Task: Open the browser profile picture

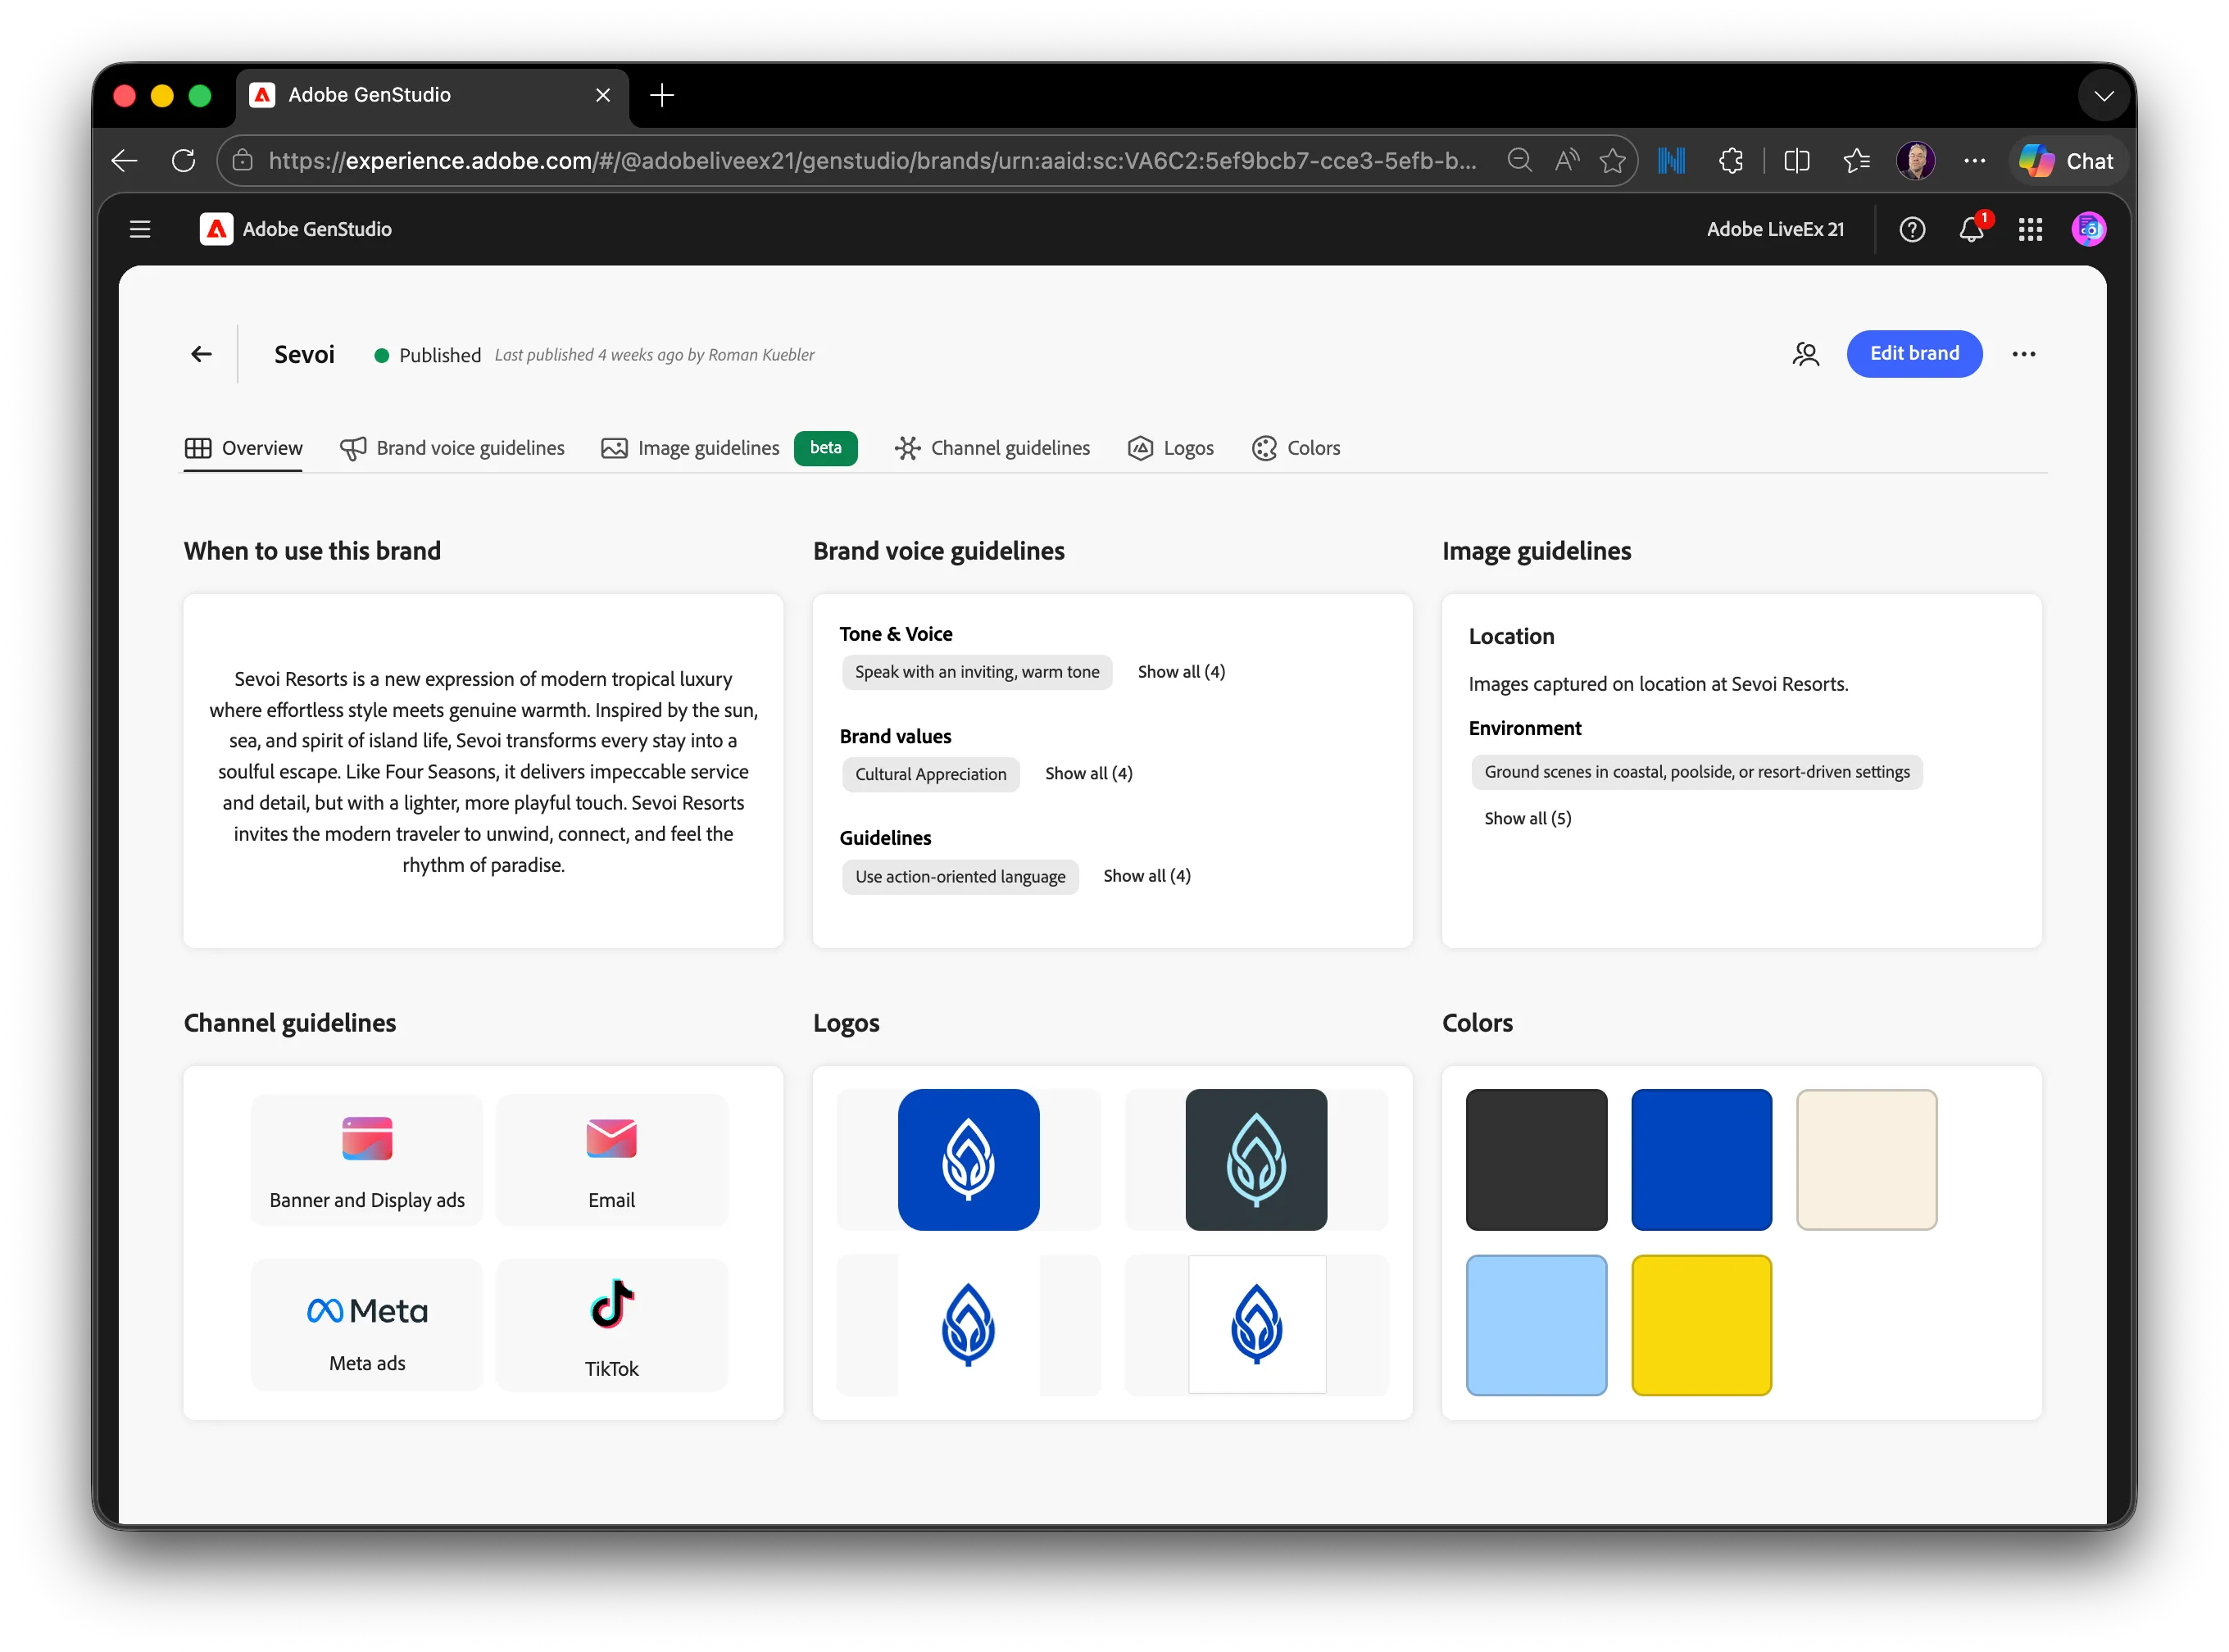Action: click(1915, 160)
